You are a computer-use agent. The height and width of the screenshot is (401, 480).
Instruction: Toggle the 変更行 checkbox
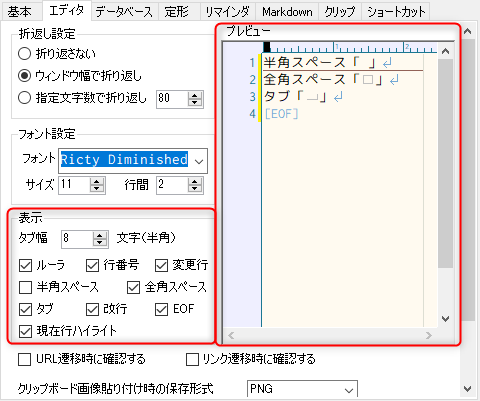tap(162, 266)
